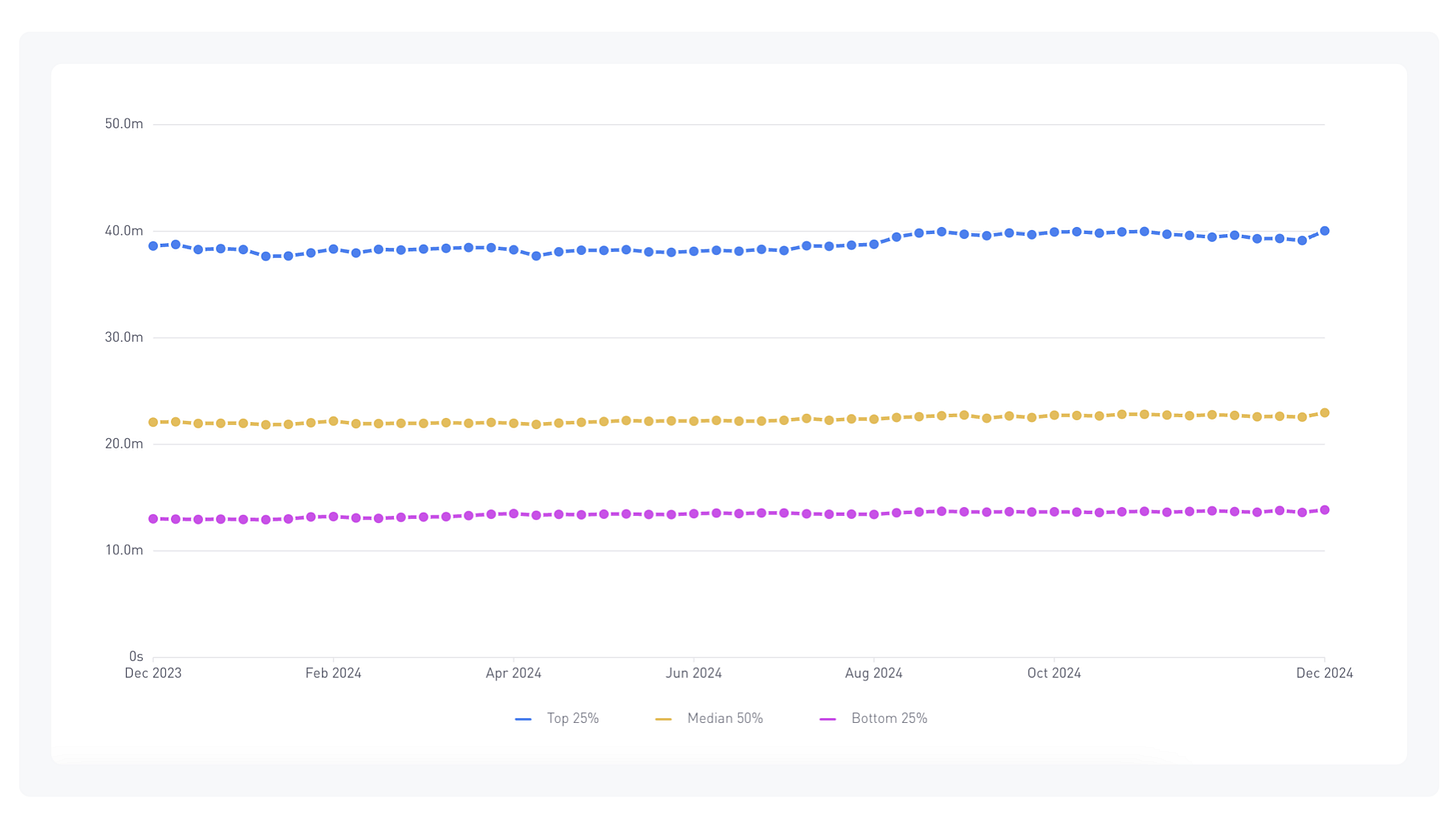Select the first Top 25% point at Dec 2023

click(x=153, y=246)
